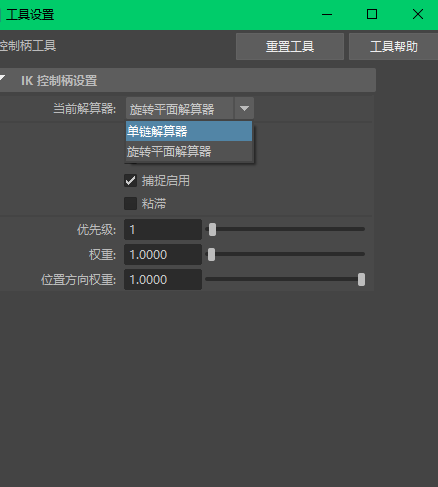Click the 控制柄工具 label
The height and width of the screenshot is (487, 438).
click(x=28, y=46)
